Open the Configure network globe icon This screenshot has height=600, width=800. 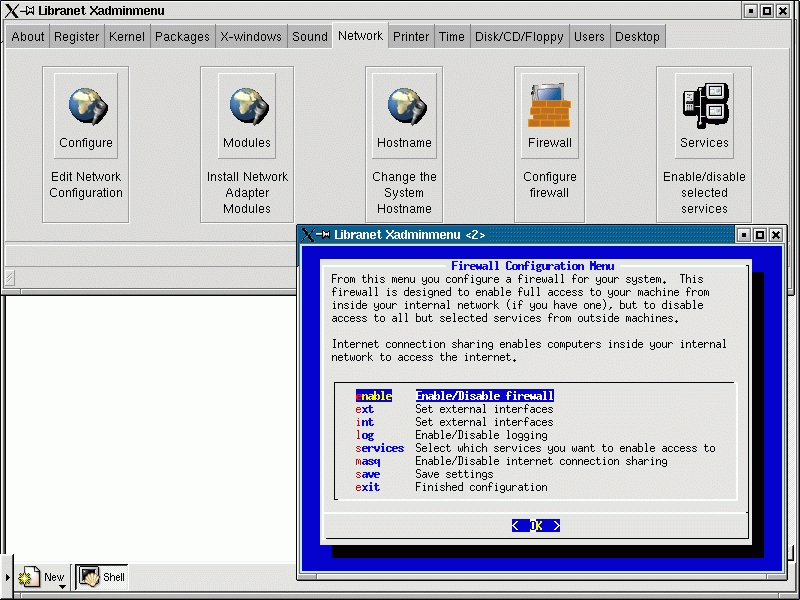[x=86, y=106]
